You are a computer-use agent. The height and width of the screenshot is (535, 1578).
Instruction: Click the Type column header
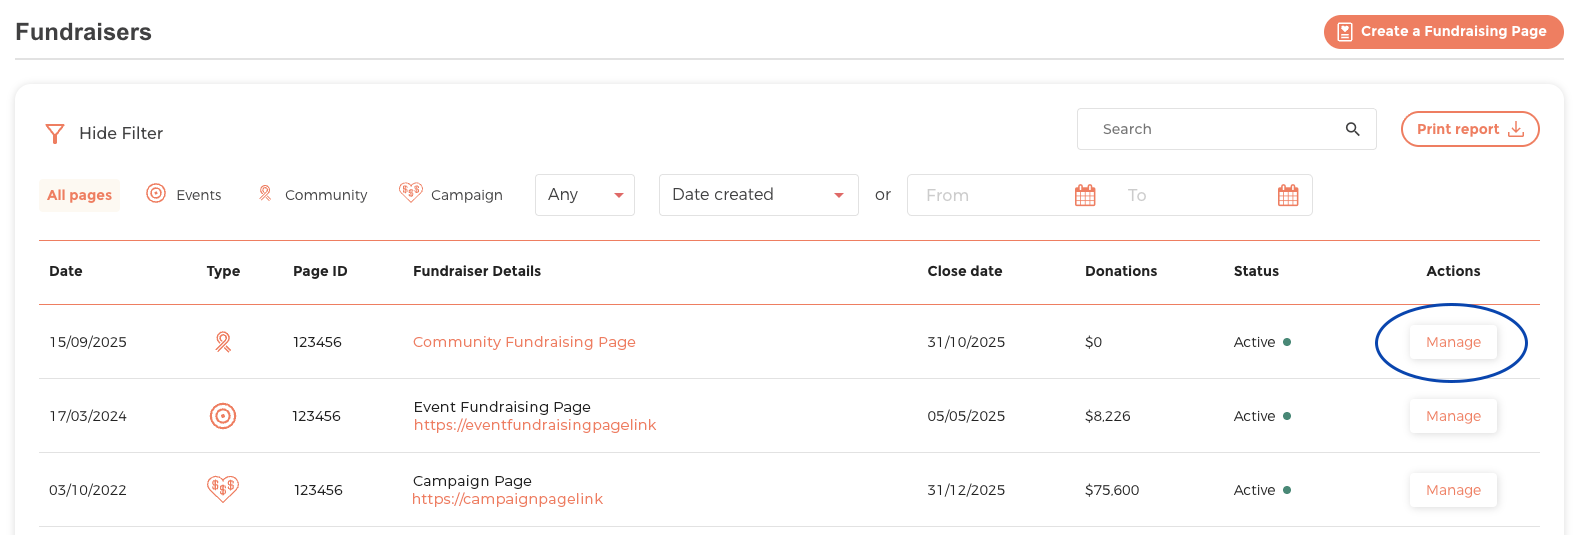[223, 271]
